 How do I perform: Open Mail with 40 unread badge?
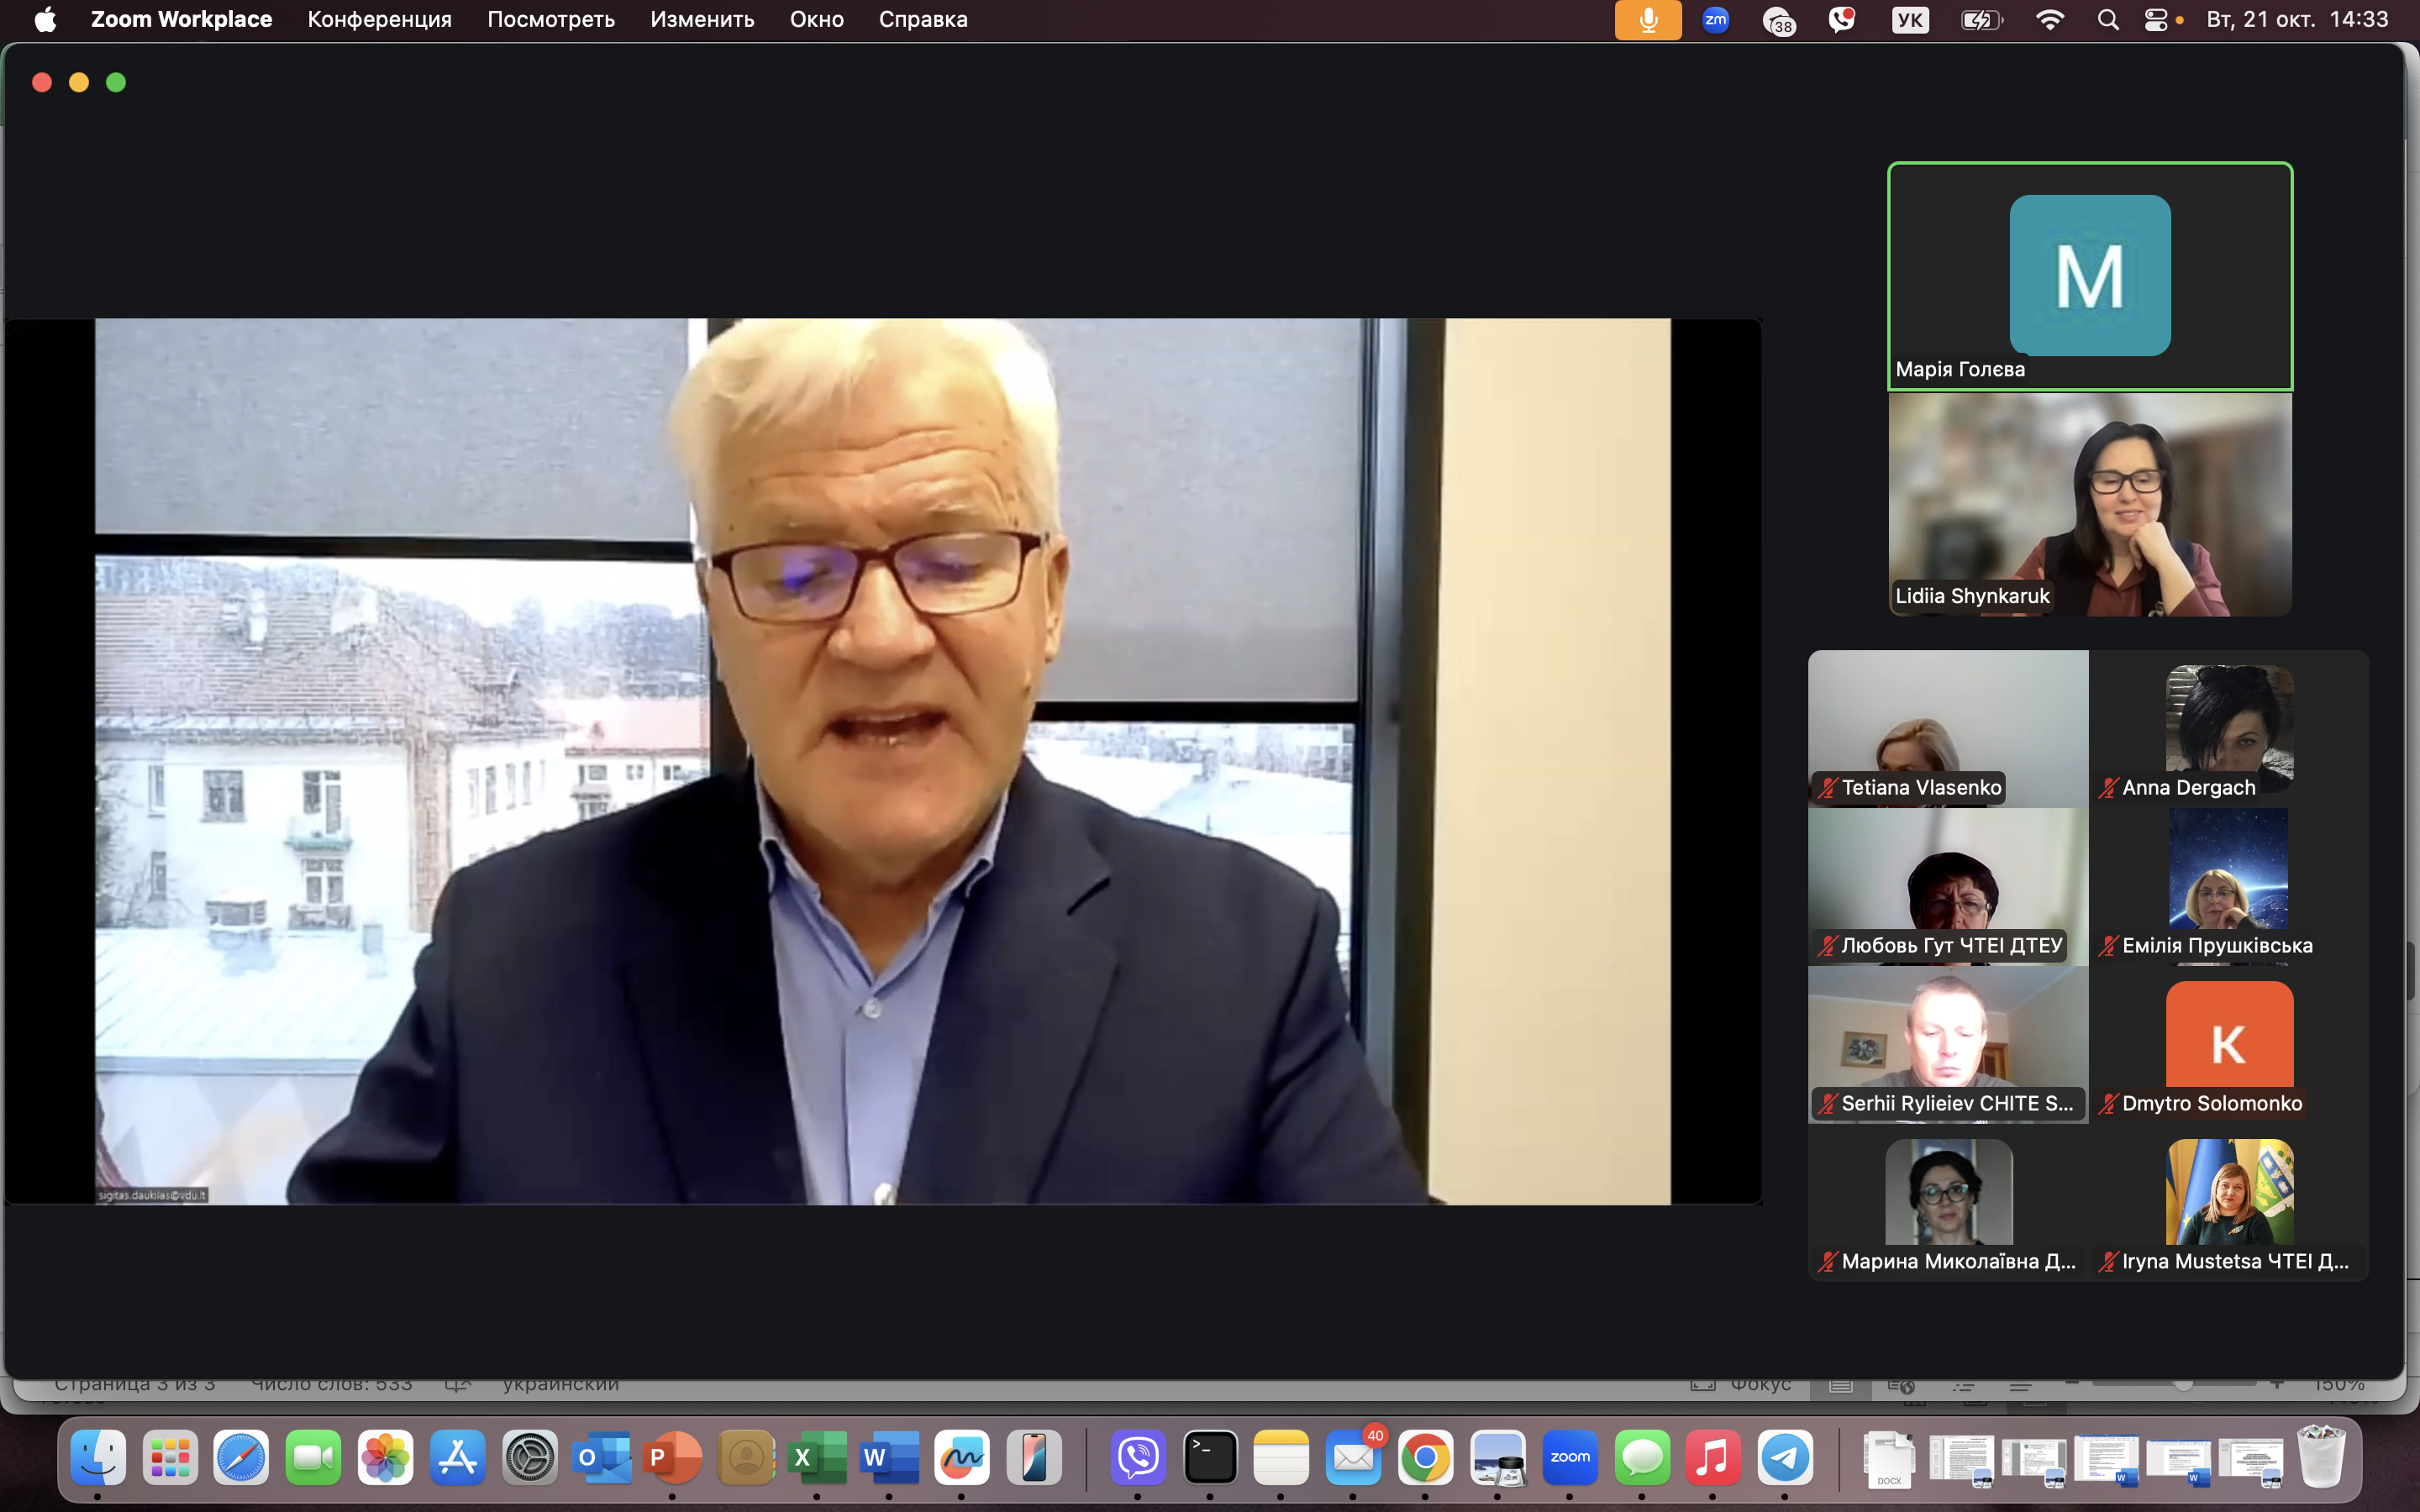[x=1353, y=1458]
